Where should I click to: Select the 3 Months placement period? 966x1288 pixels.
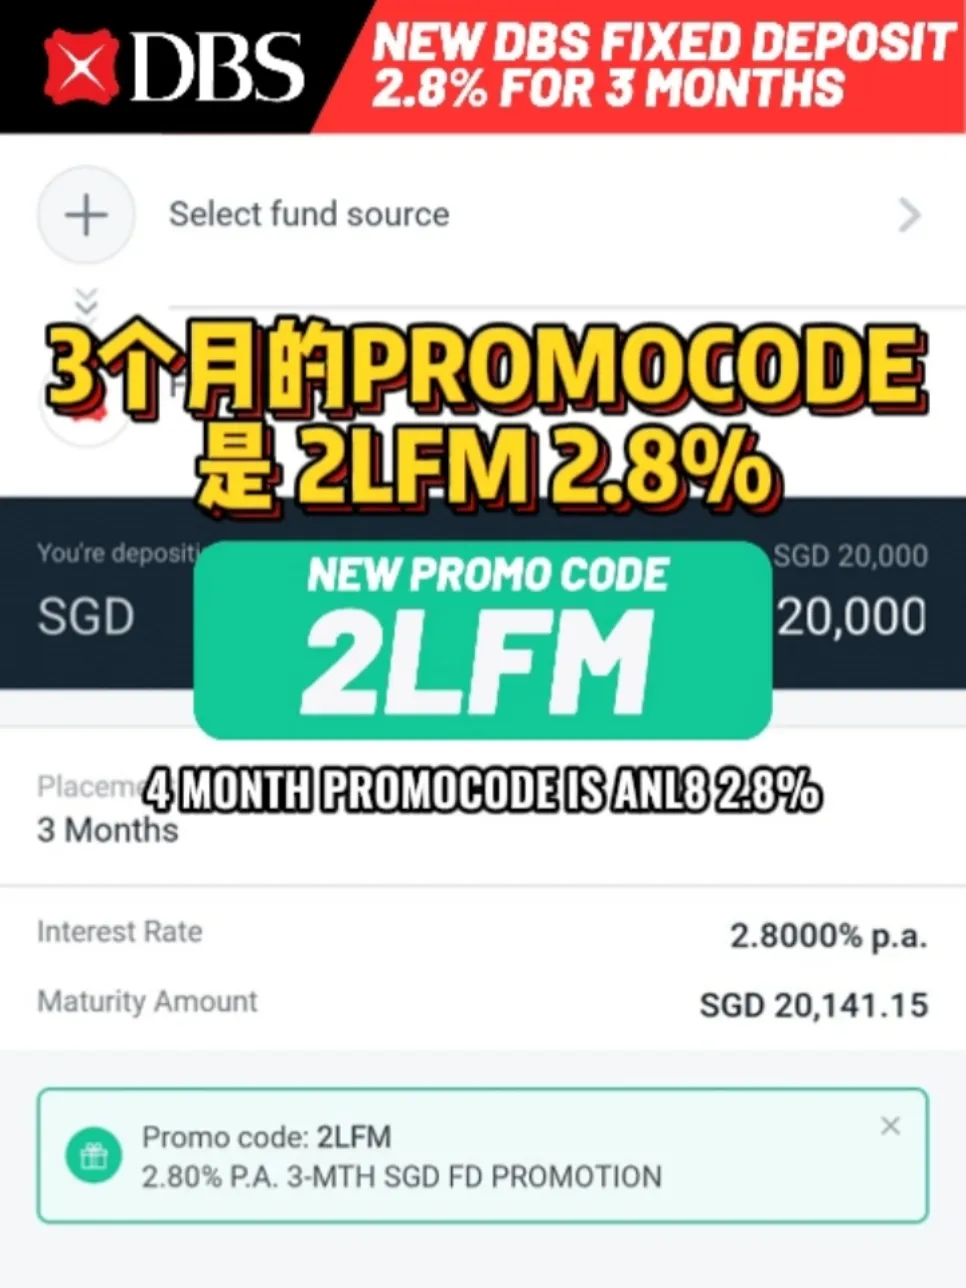pos(108,830)
